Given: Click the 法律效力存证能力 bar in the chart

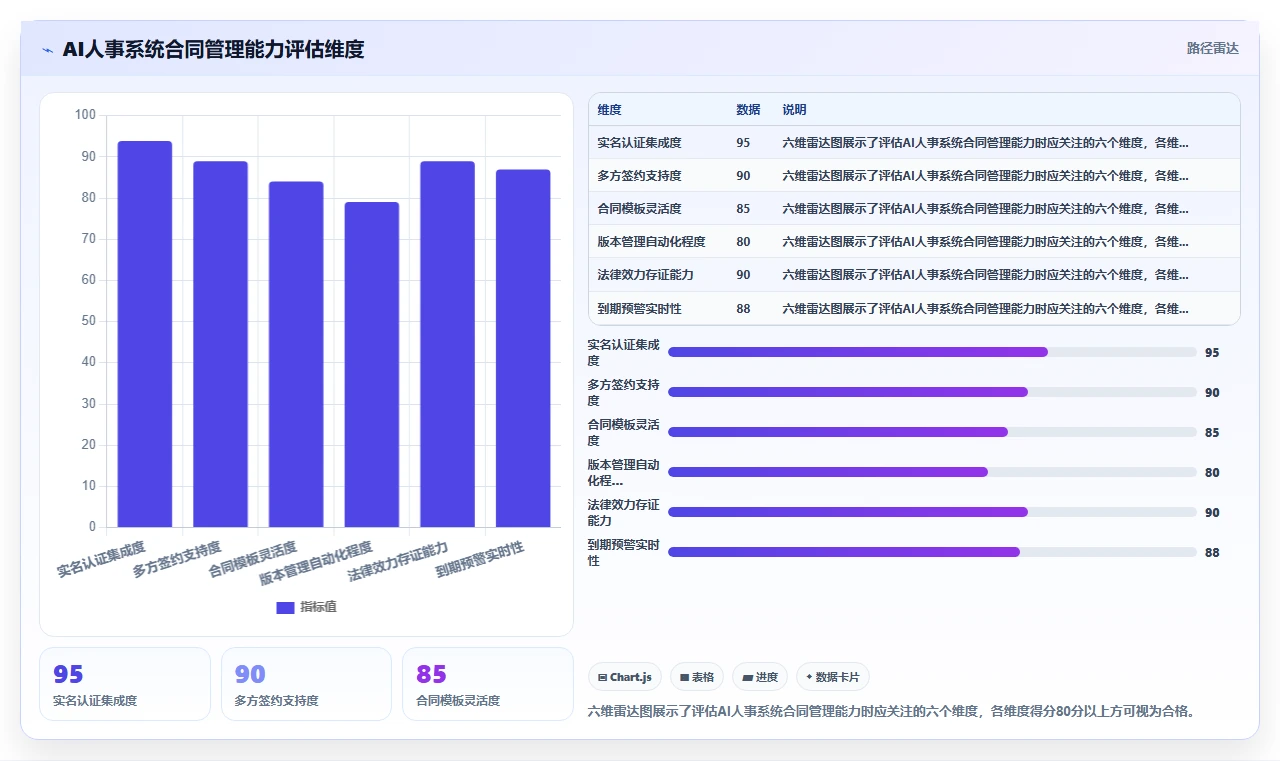Looking at the screenshot, I should [447, 344].
